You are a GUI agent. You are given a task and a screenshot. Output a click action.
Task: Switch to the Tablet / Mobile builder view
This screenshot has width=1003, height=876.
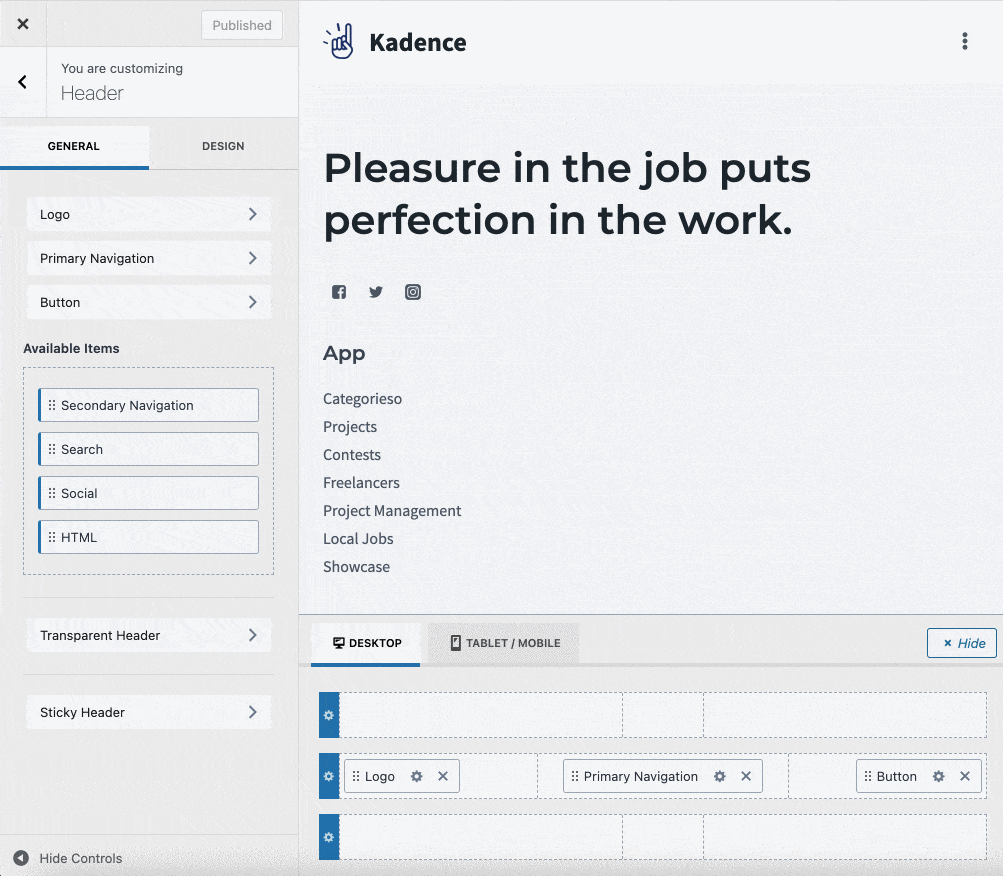pyautogui.click(x=503, y=643)
